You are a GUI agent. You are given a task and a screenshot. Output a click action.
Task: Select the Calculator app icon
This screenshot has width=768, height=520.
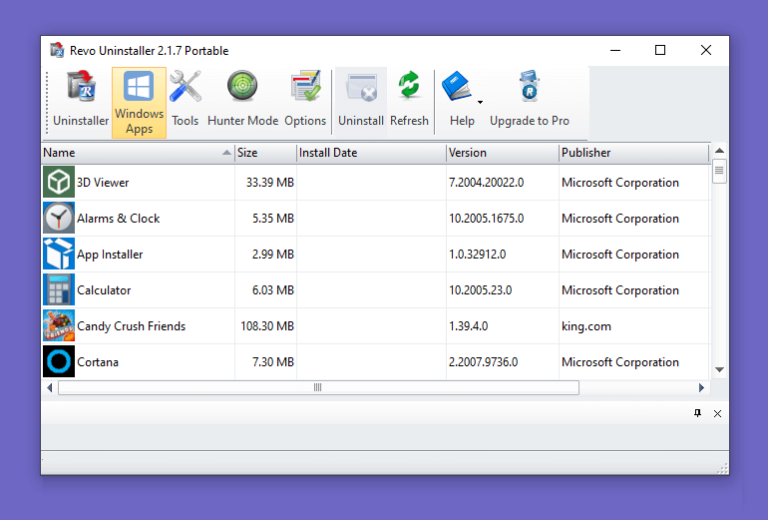[x=59, y=290]
